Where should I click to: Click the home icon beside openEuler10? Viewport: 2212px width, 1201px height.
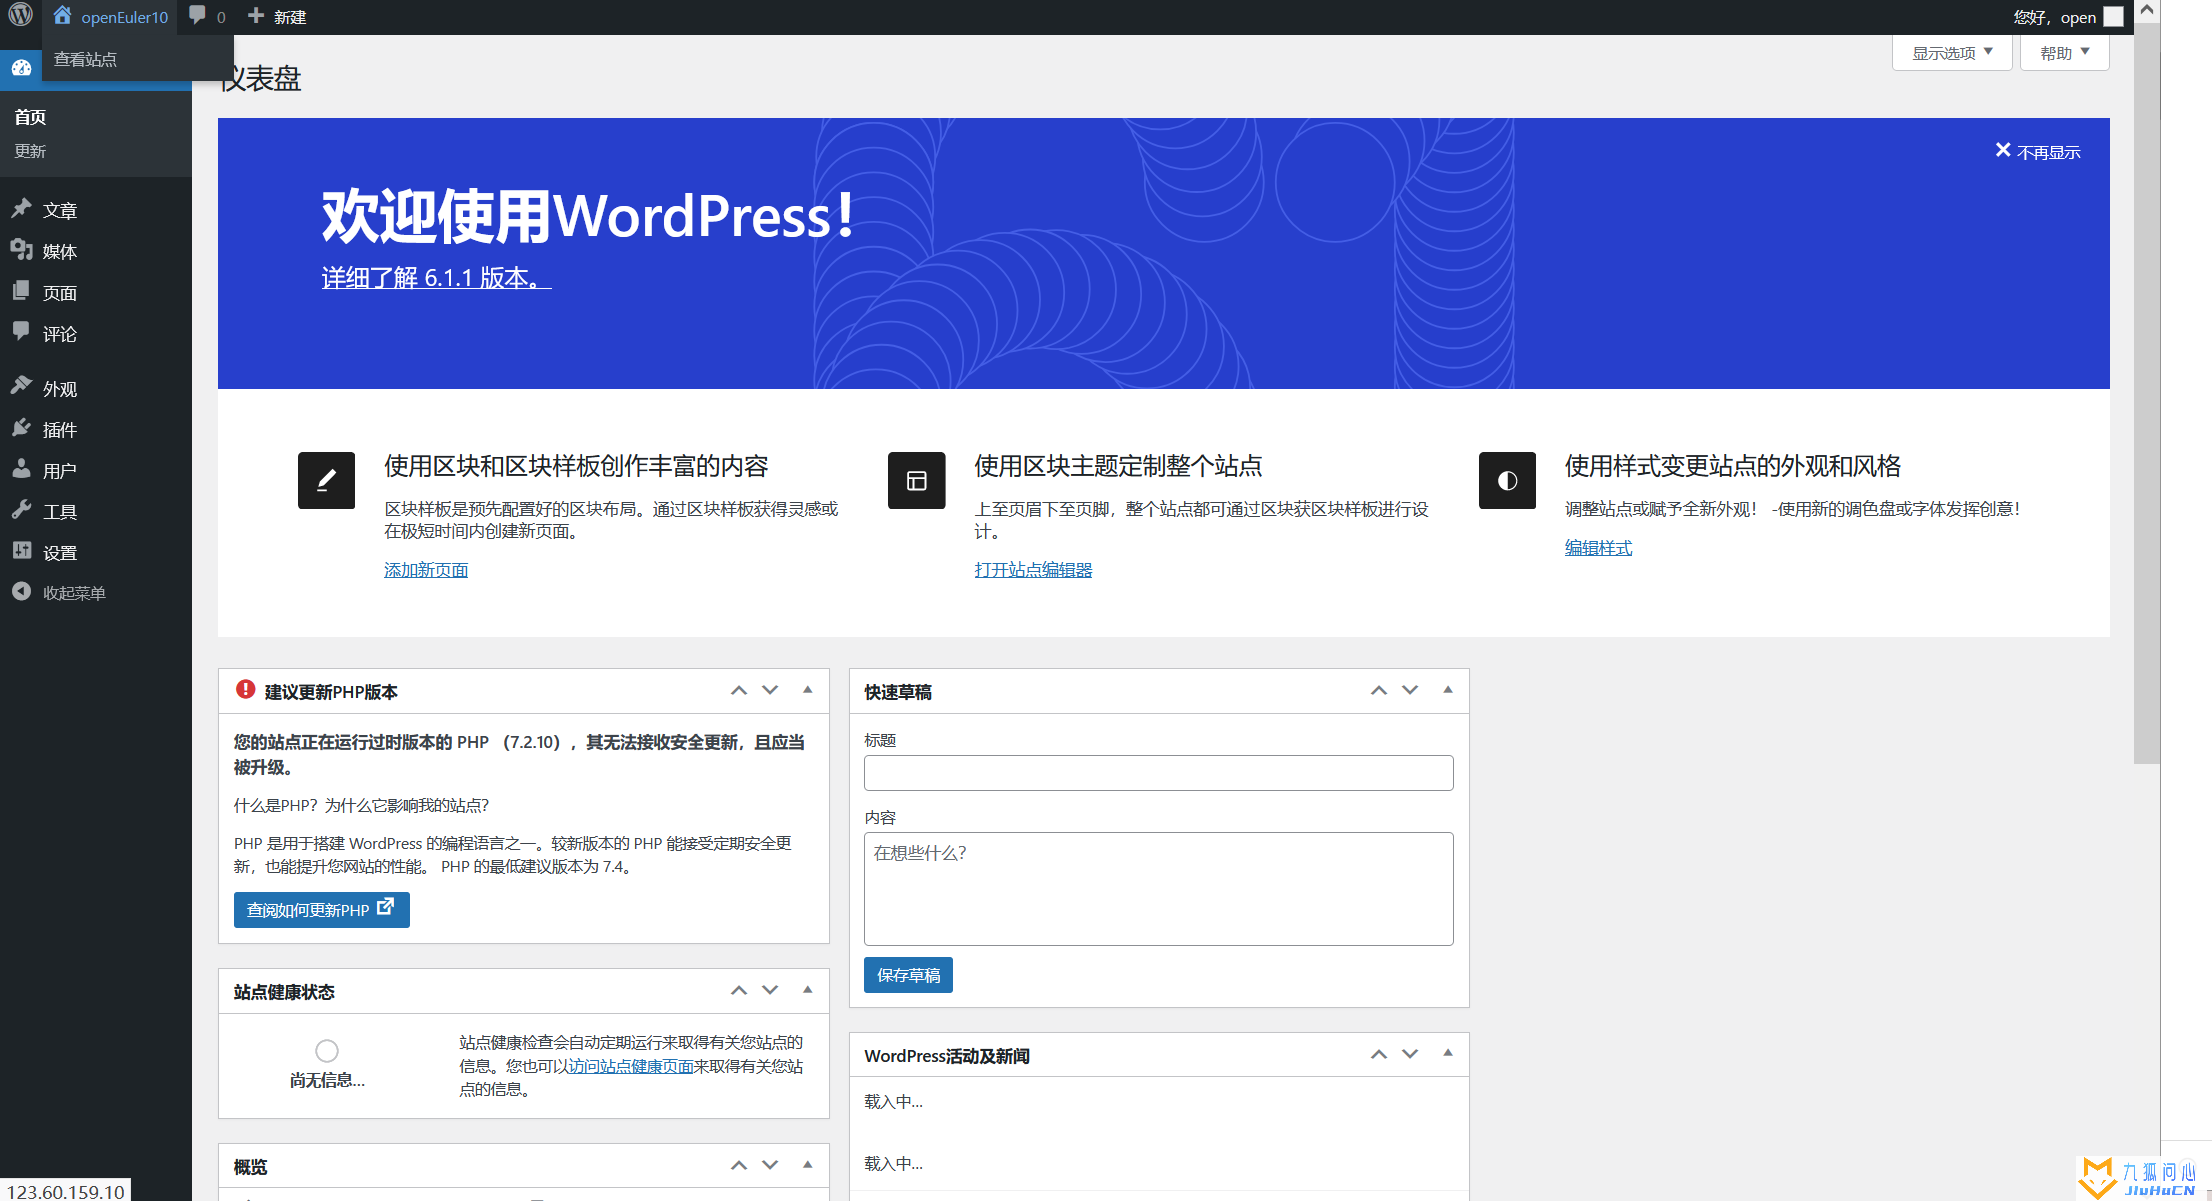tap(62, 15)
